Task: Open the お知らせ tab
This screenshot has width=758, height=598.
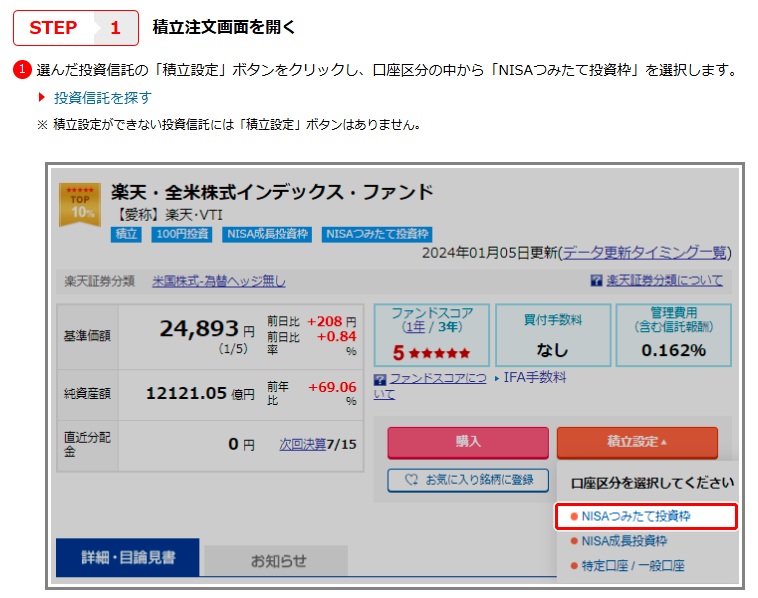Action: coord(277,560)
